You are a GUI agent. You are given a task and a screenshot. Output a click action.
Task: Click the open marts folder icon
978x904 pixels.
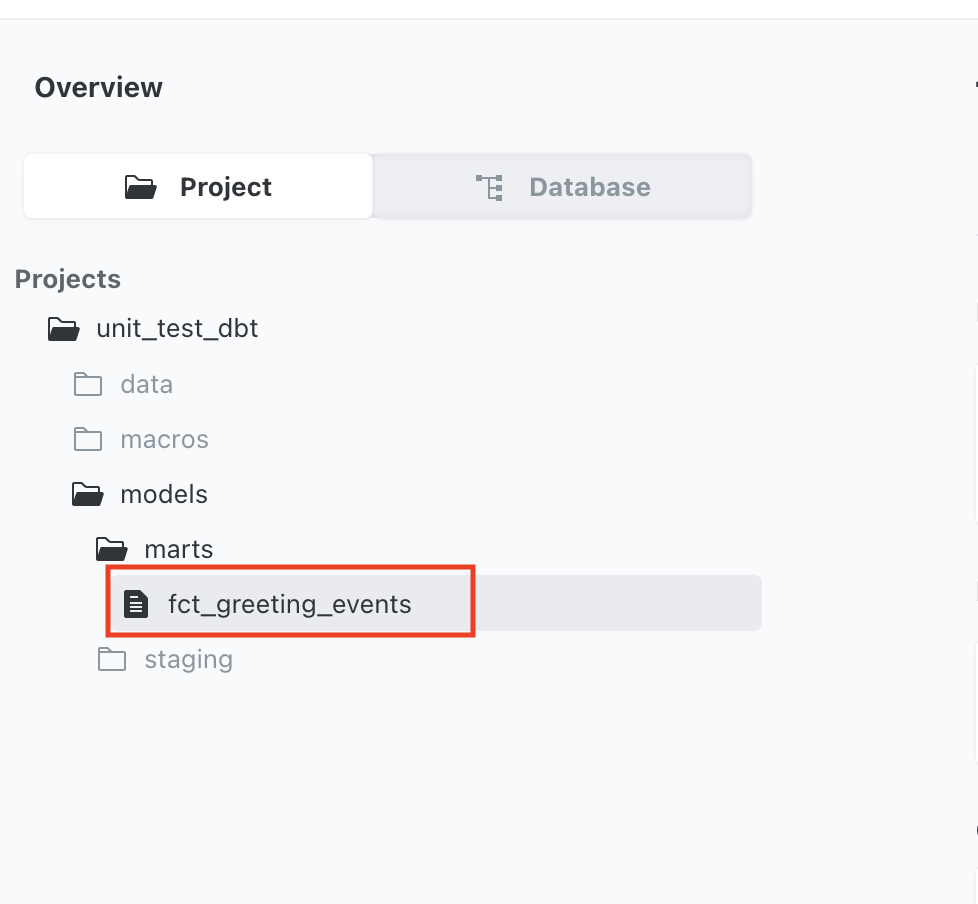point(112,549)
